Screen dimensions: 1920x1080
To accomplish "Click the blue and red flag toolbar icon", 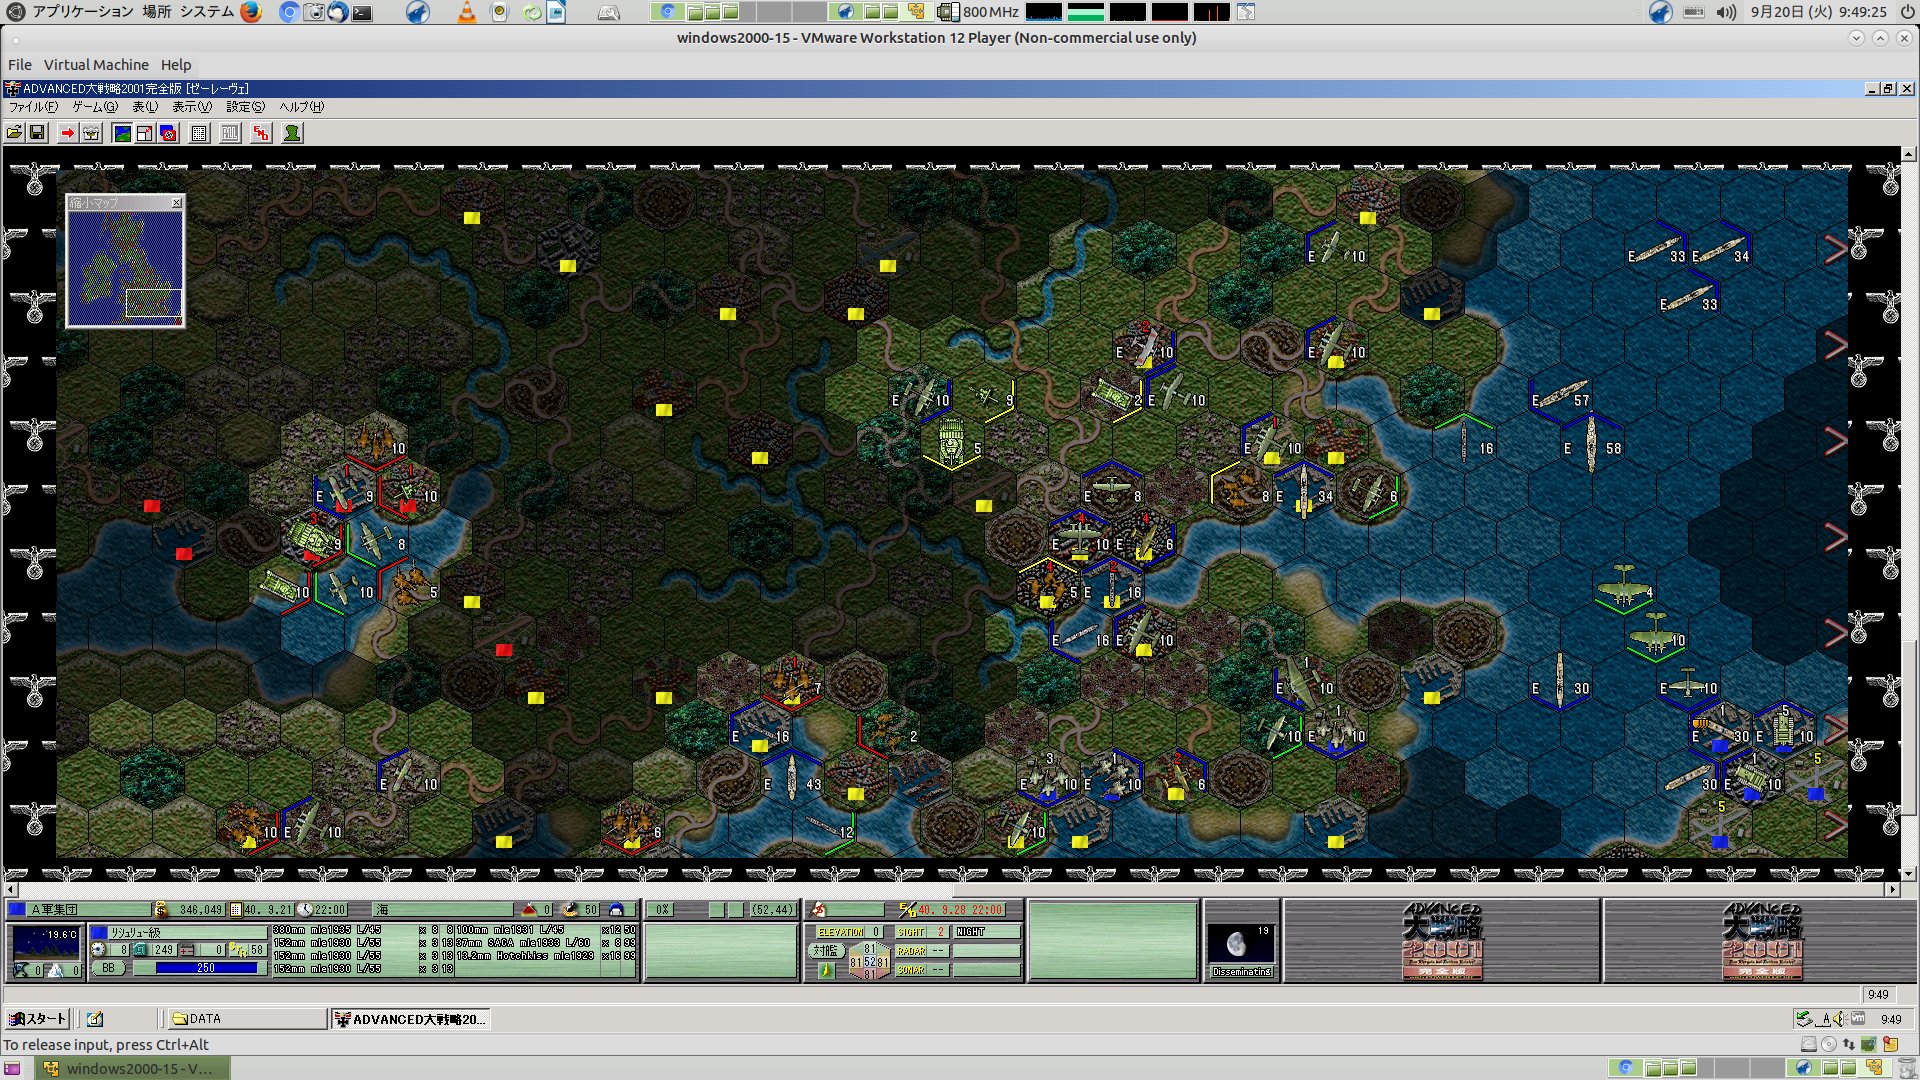I will point(169,133).
